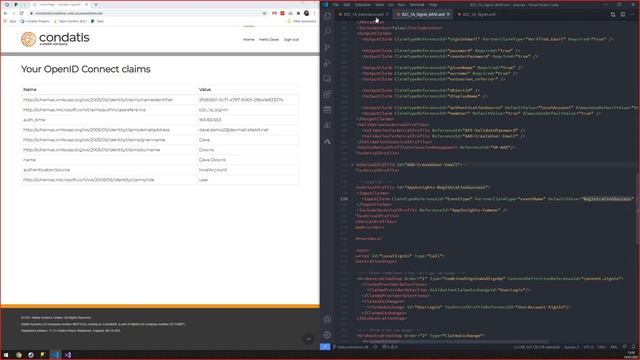Open Chrome three-dot menu
Image resolution: width=640 pixels, height=360 pixels.
tap(315, 13)
